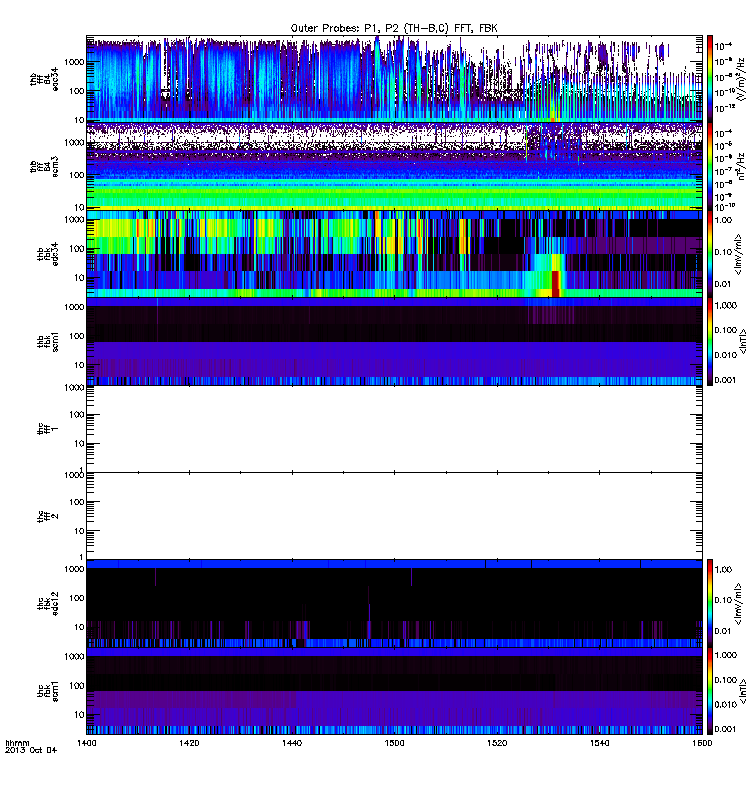Click inside the bottom thc fbk scm1 spectrogram
The height and width of the screenshot is (800, 750).
click(x=394, y=691)
